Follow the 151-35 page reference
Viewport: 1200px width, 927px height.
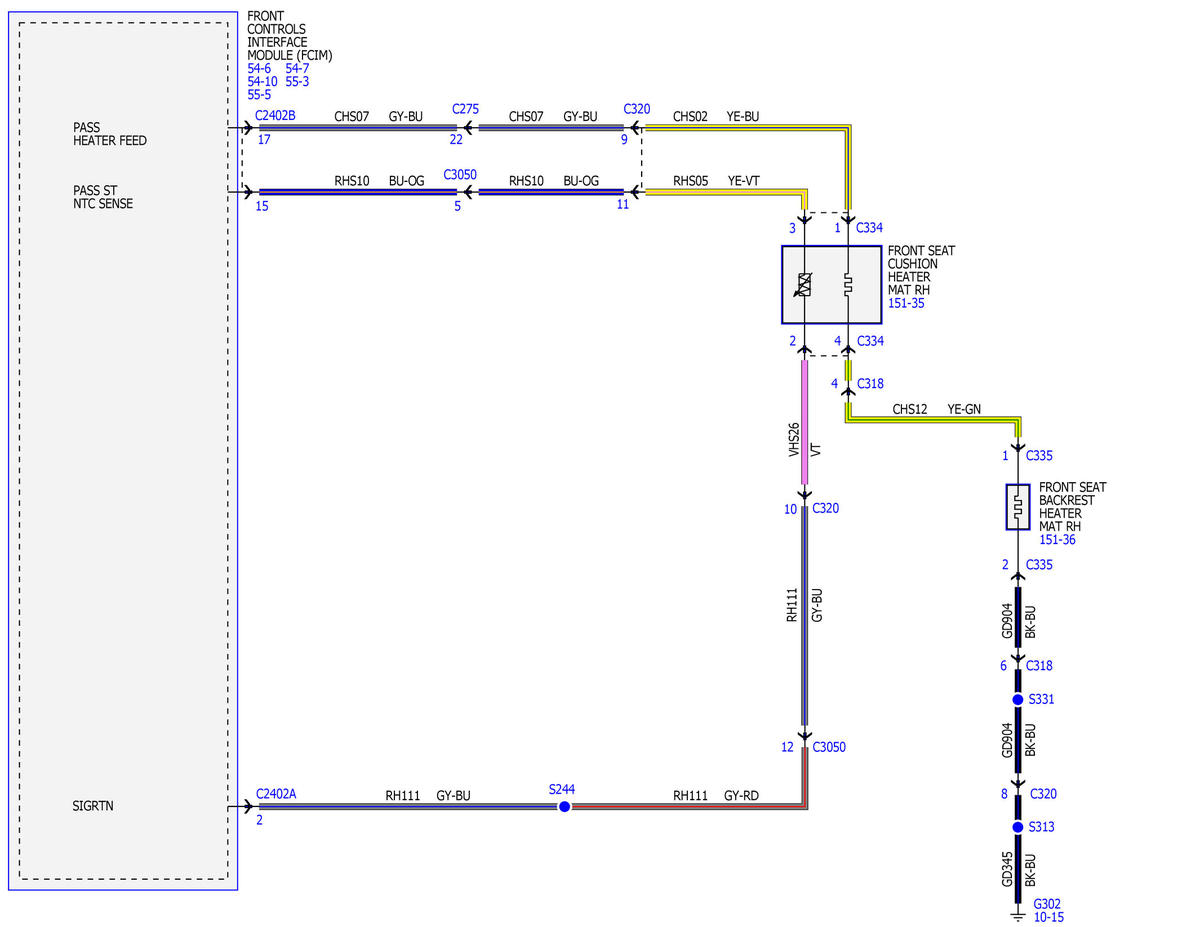click(x=908, y=303)
